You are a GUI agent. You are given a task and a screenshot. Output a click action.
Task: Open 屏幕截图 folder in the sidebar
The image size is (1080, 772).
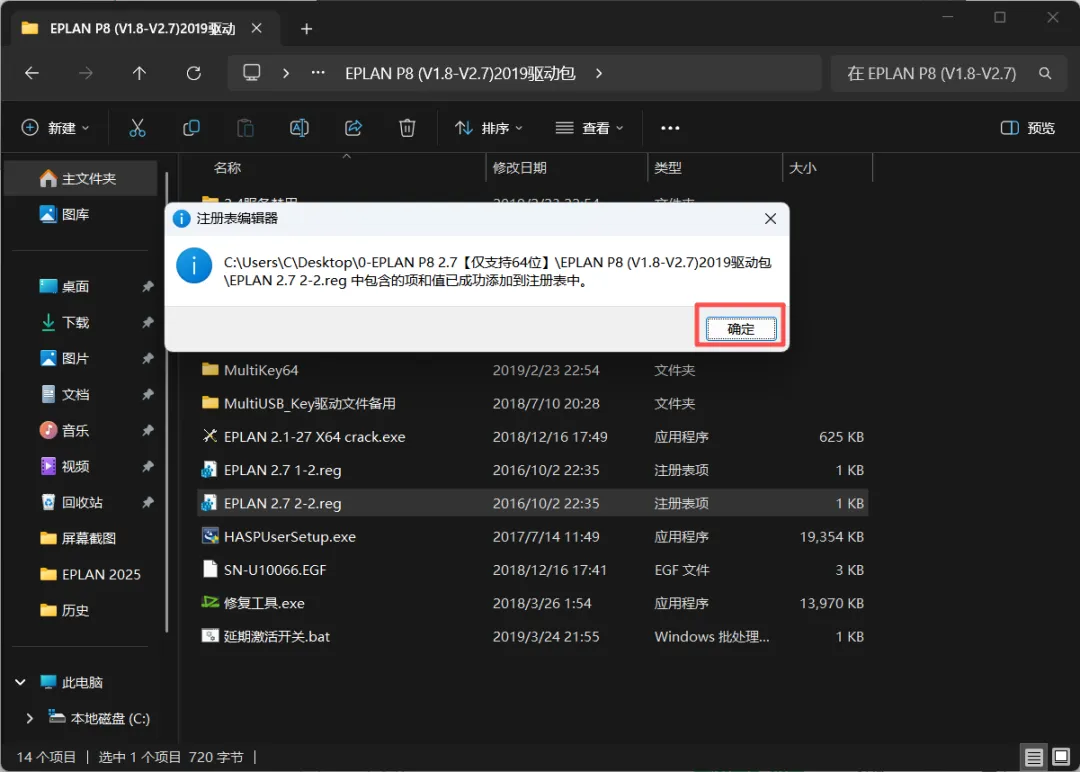coord(81,539)
